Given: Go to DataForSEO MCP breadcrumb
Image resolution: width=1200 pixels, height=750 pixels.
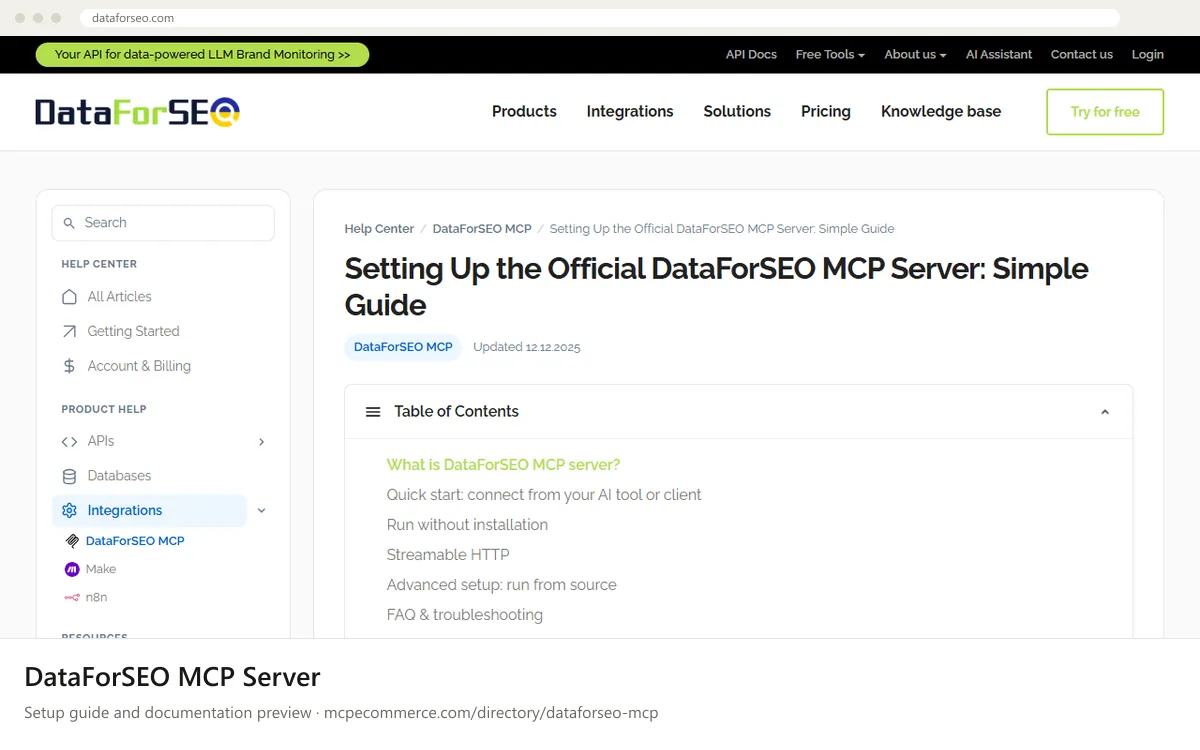Looking at the screenshot, I should coord(482,229).
